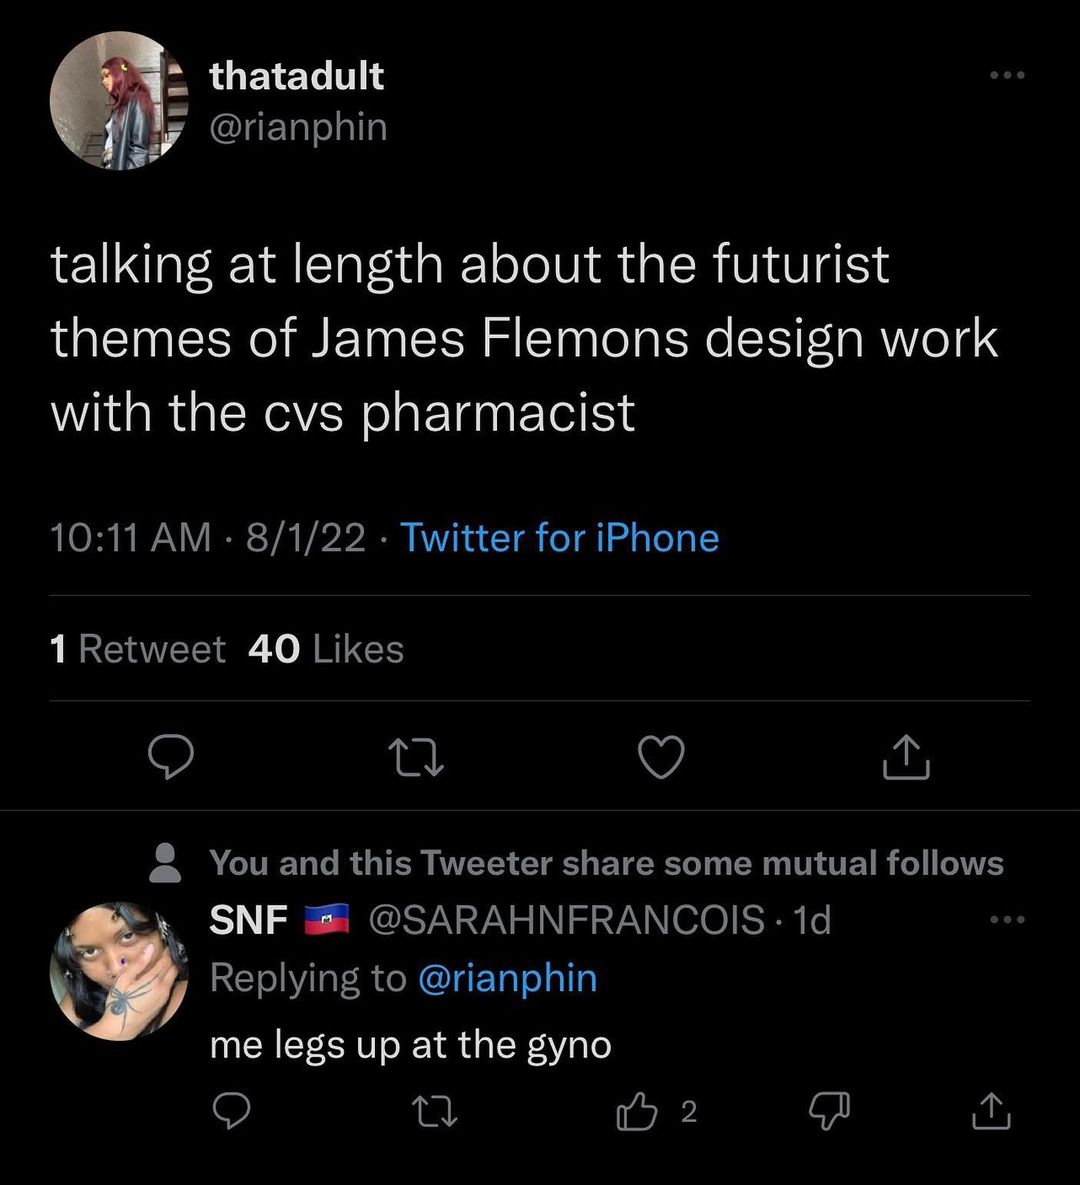Screen dimensions: 1080x1185
Task: Click the Twitter for iPhone link
Action: point(560,538)
